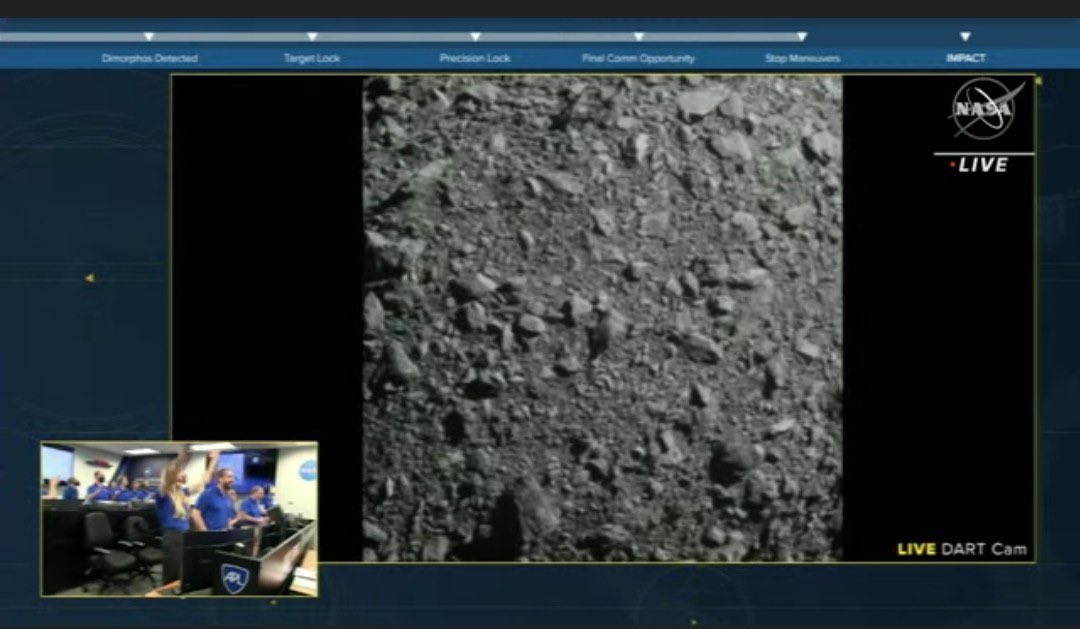Click the IMPACT timeline marker triangle
Viewport: 1080px width, 629px height.
(965, 37)
